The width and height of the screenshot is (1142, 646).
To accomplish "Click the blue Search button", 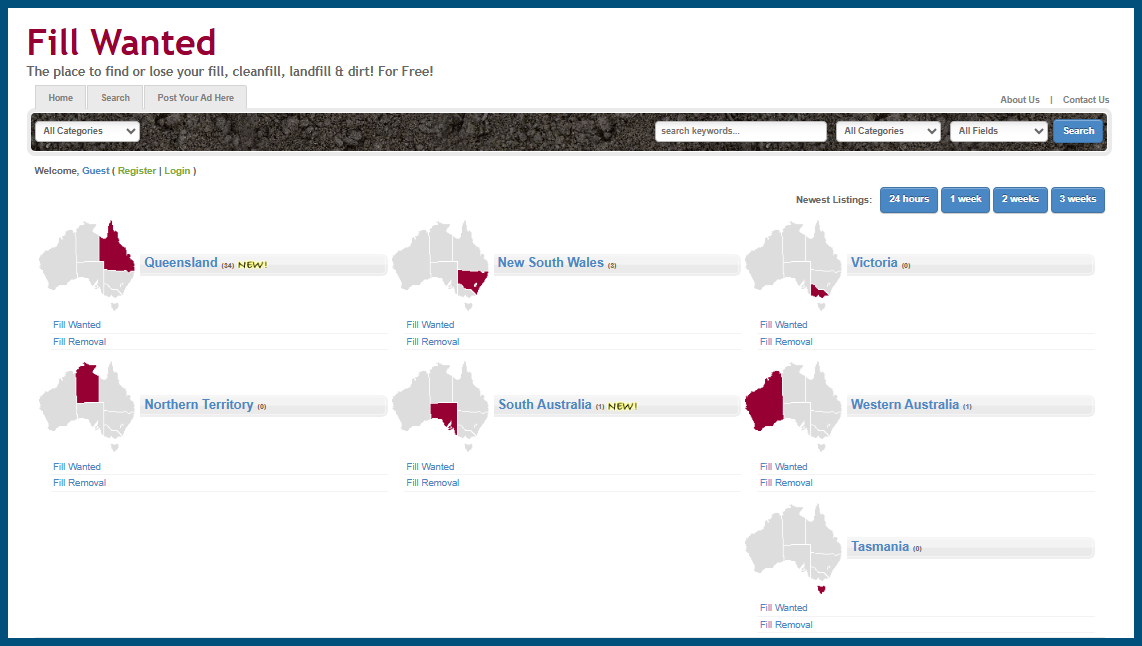I will pos(1078,131).
